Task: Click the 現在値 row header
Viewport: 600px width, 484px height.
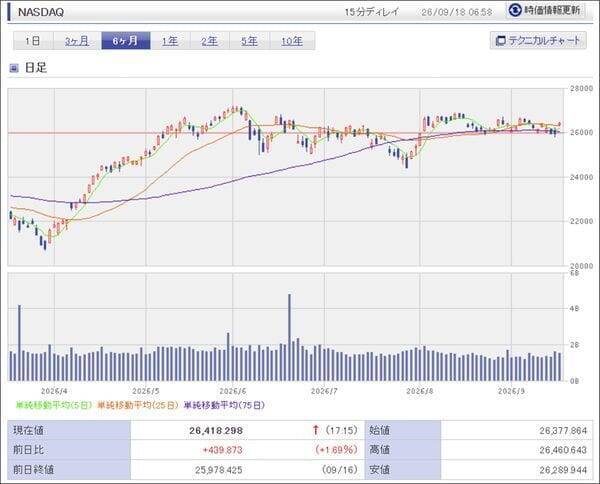Action: tap(69, 430)
